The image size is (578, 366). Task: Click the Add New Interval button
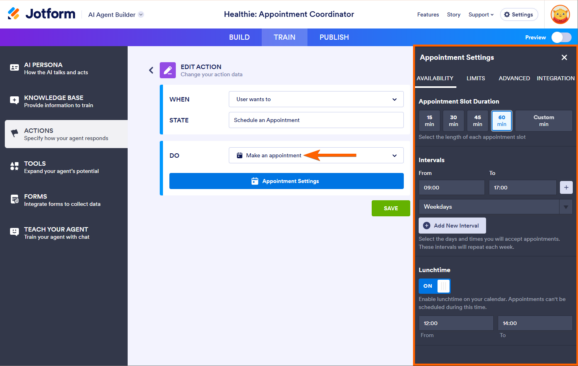[x=452, y=226]
